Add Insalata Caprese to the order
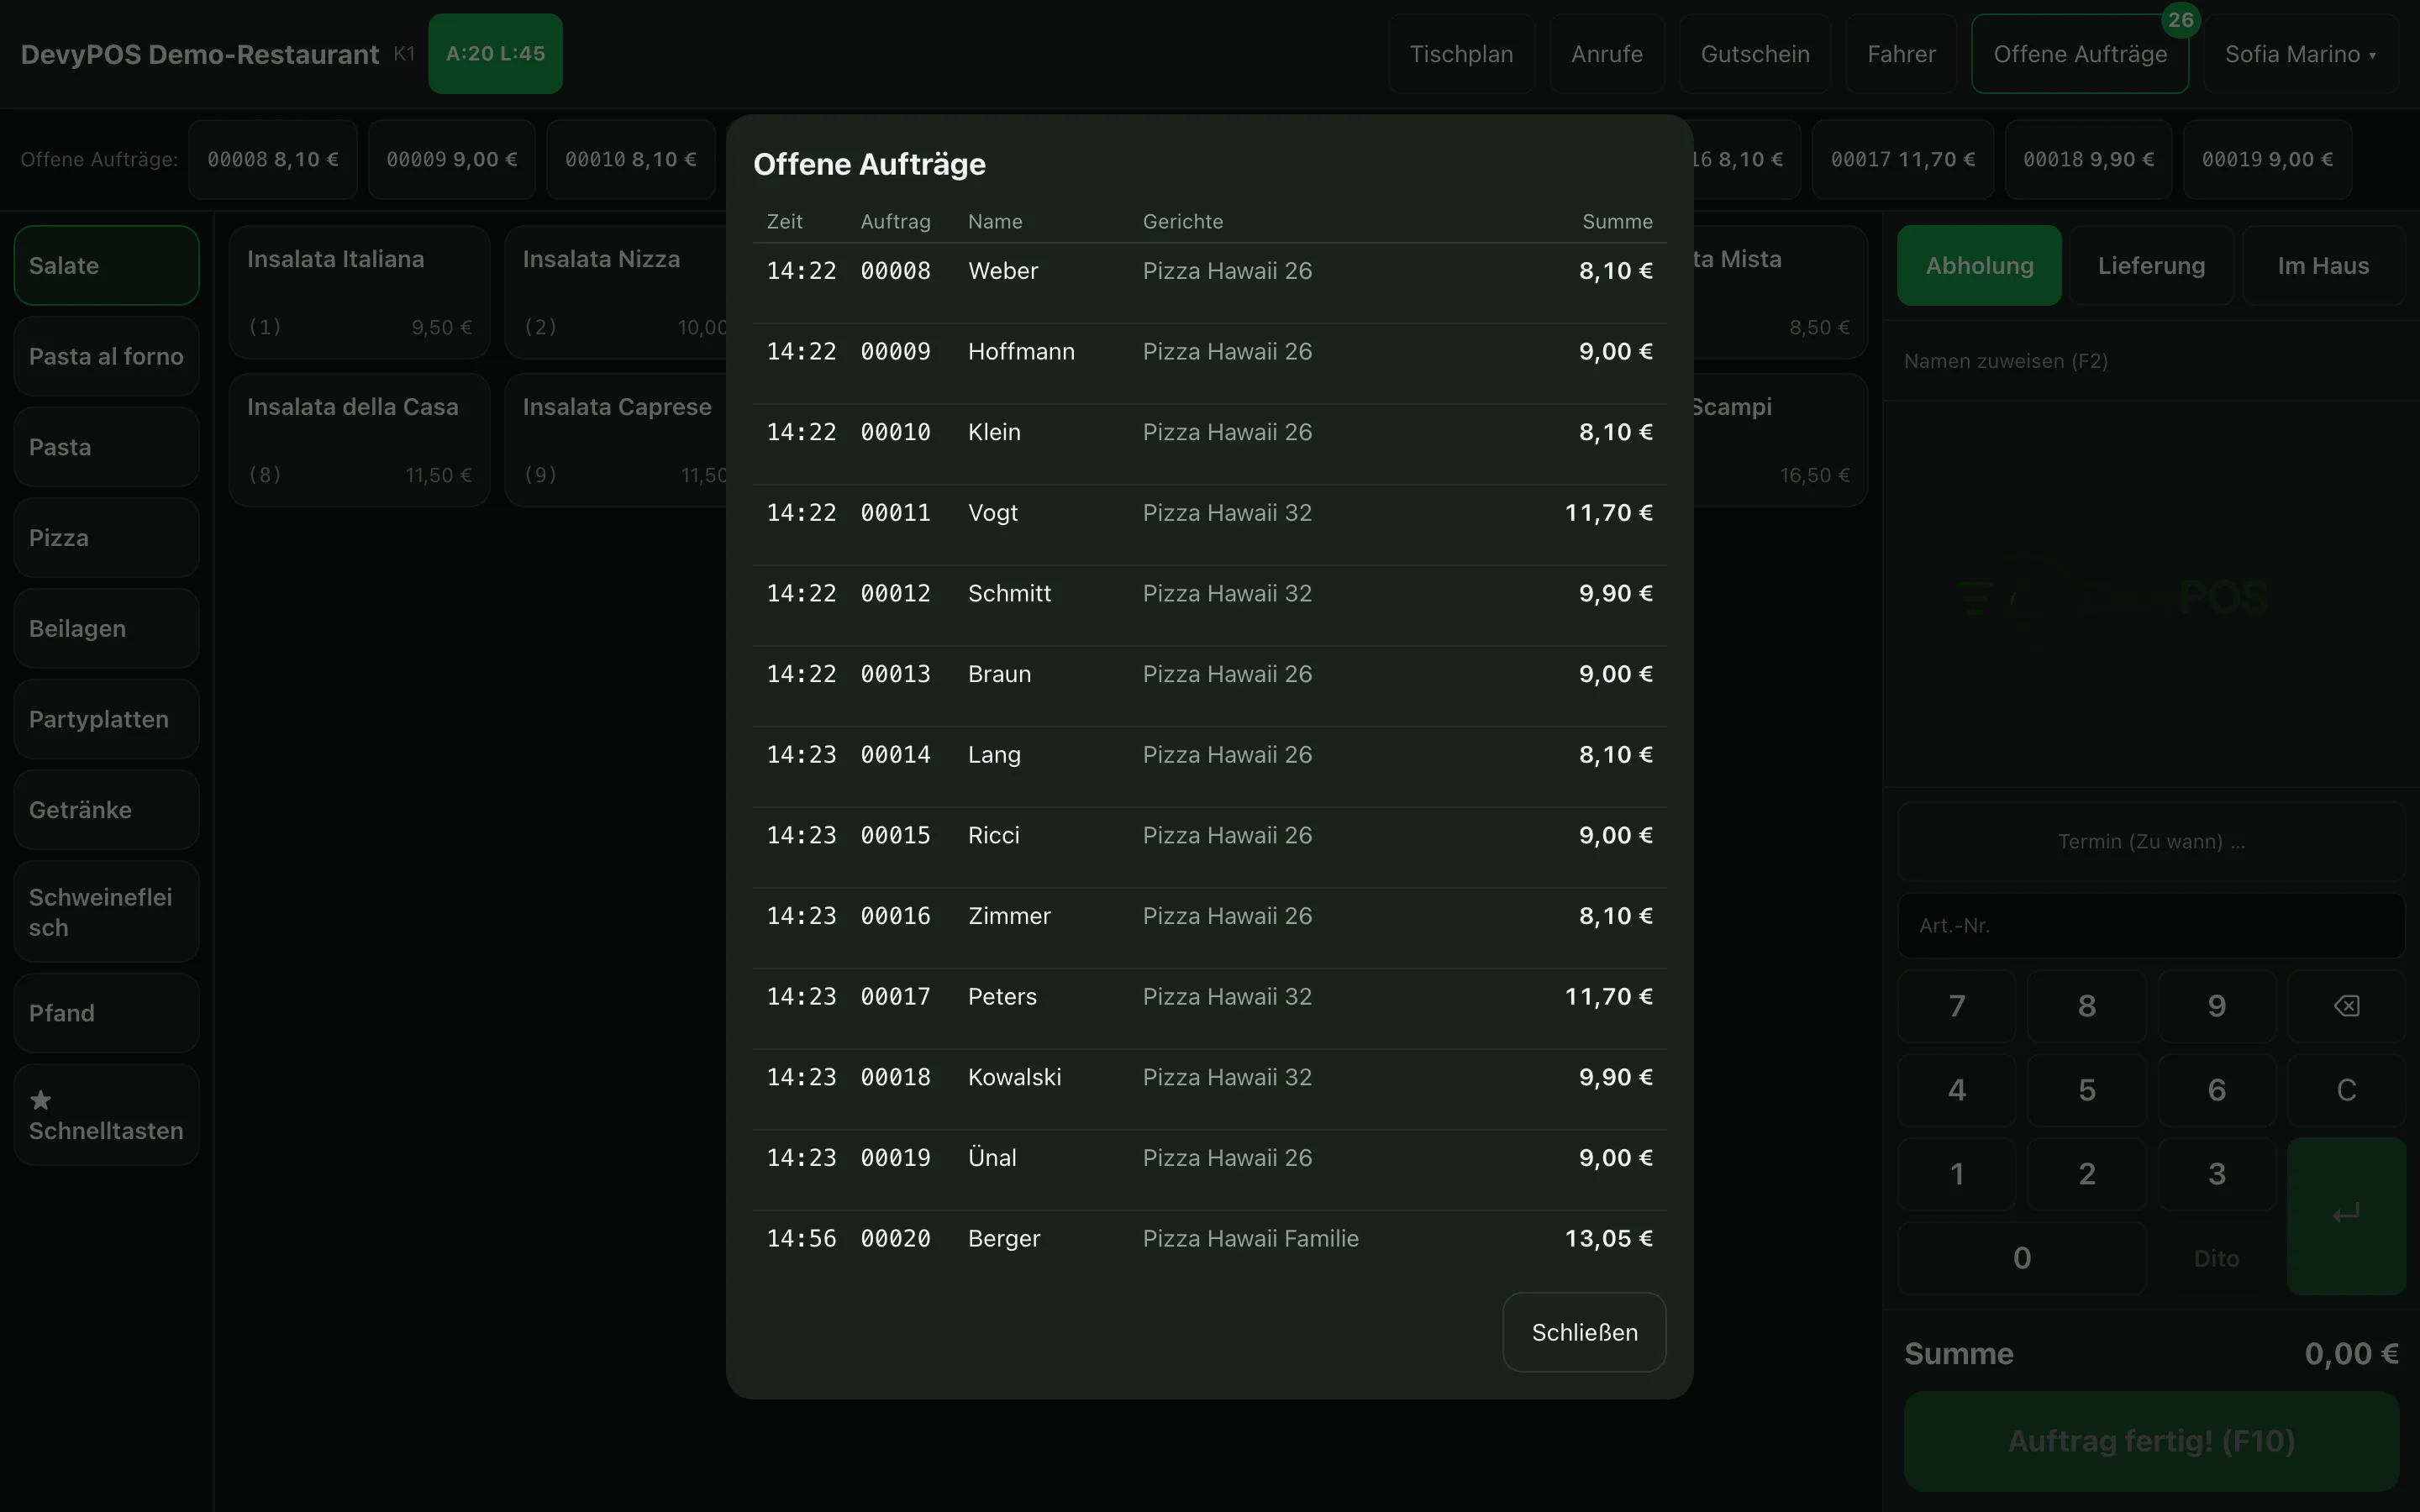This screenshot has height=1512, width=2420. (616, 440)
